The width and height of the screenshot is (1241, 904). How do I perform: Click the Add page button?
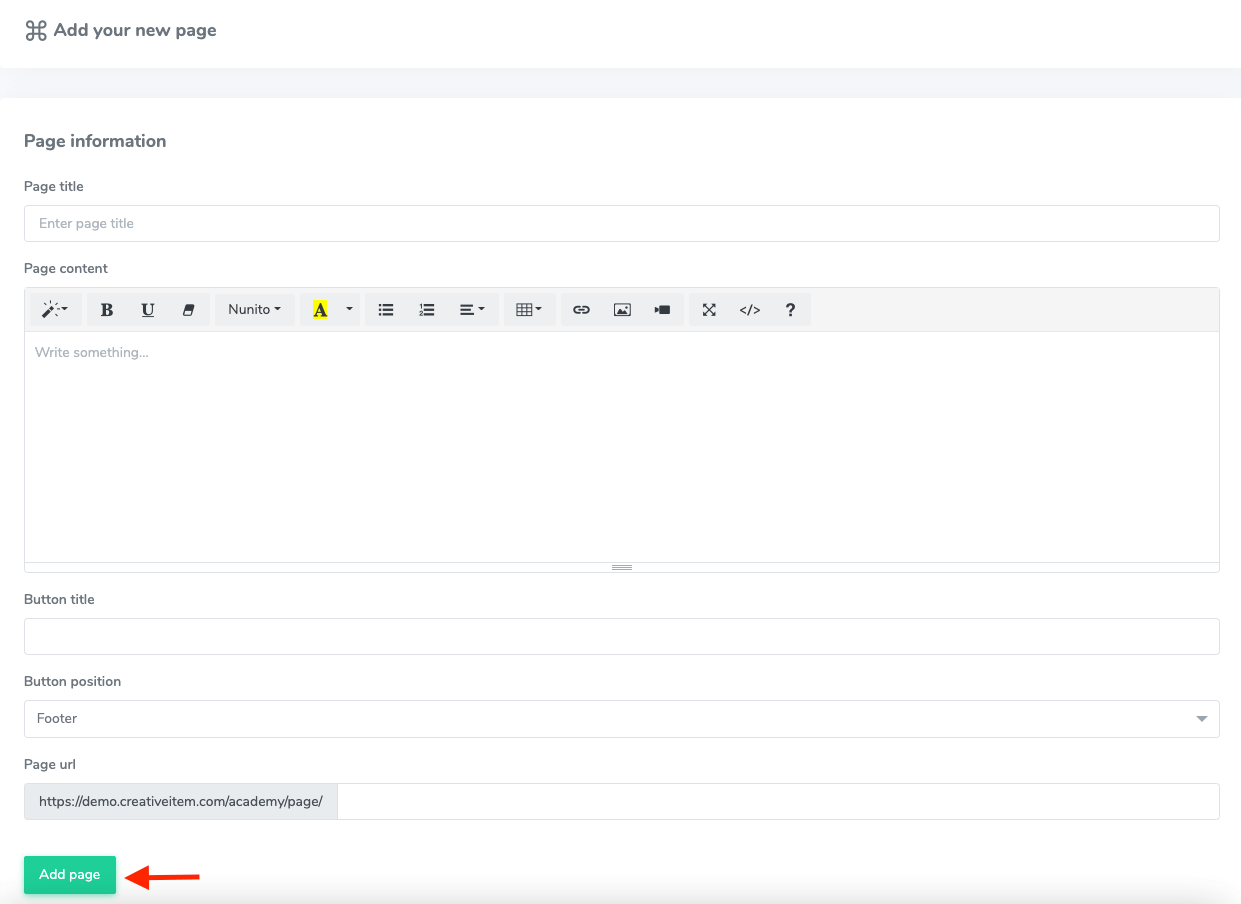[x=69, y=874]
